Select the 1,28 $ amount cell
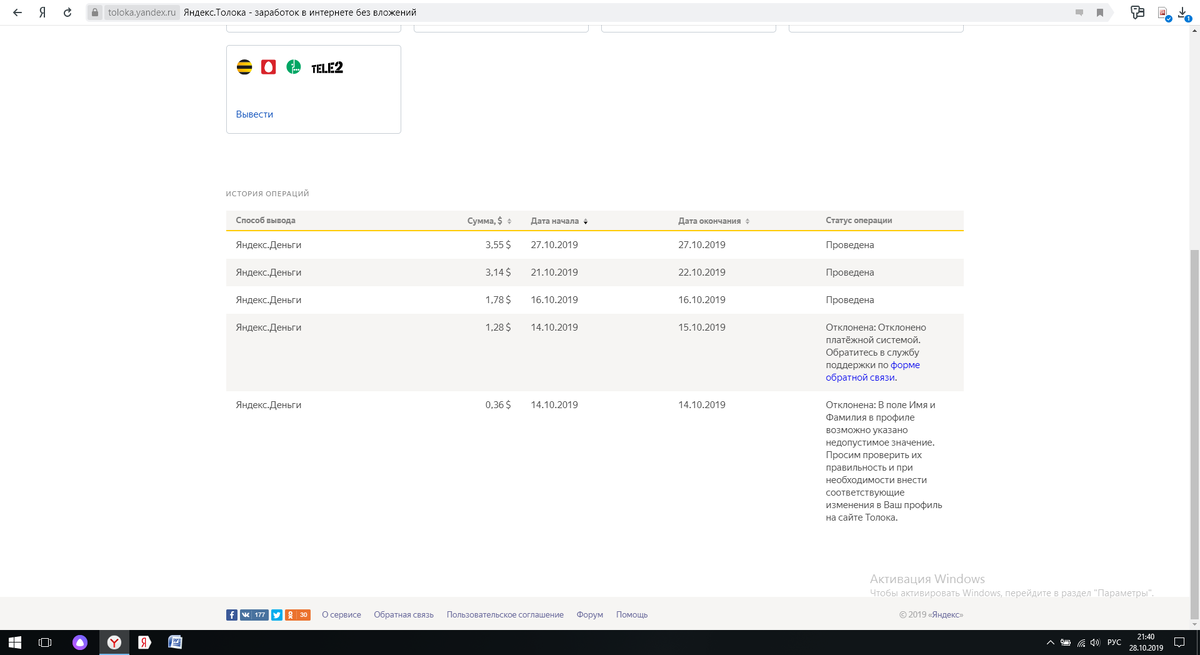1200x655 pixels. pos(498,327)
